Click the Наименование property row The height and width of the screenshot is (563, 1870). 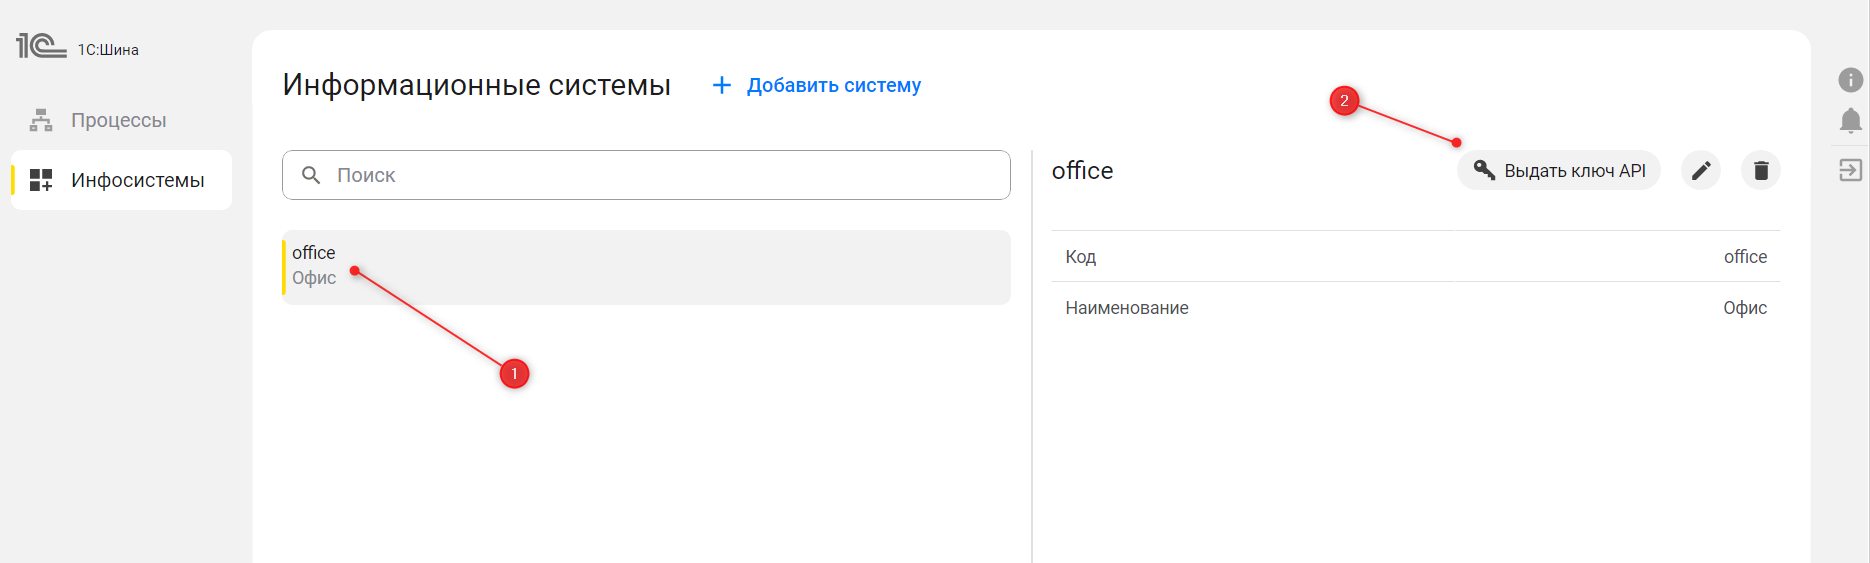[1415, 308]
